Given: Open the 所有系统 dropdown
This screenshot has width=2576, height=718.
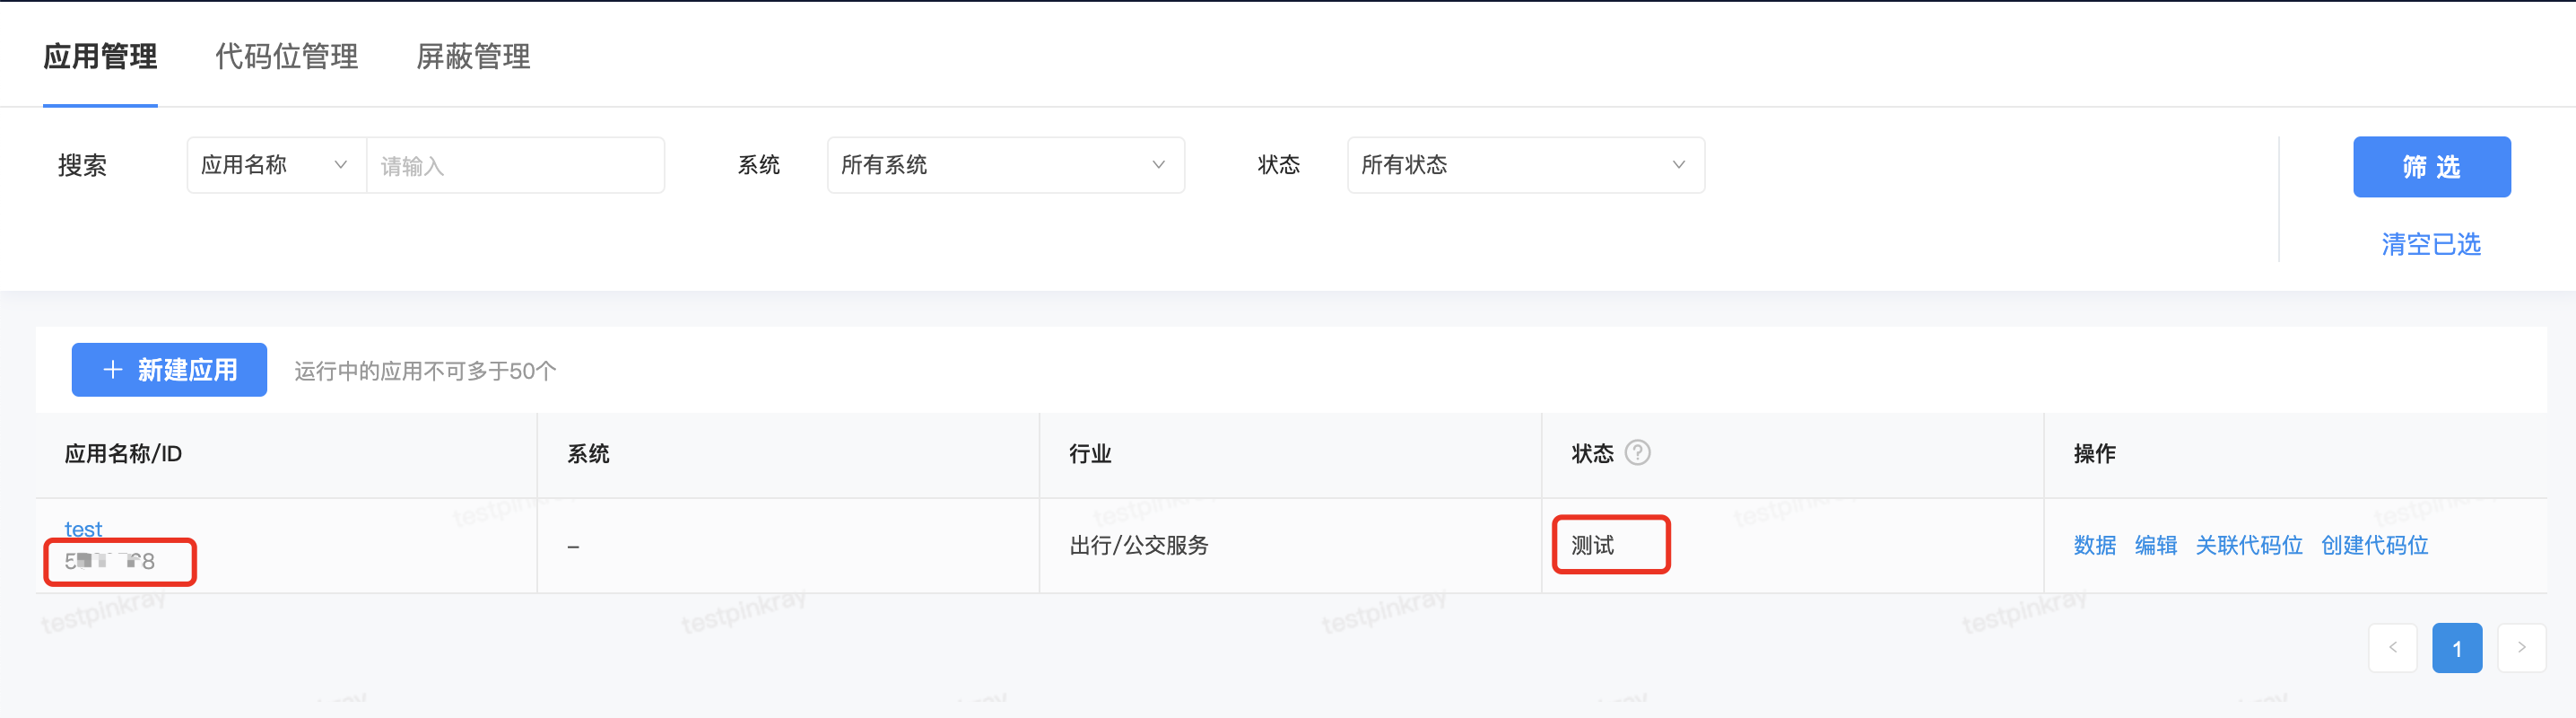Looking at the screenshot, I should [1005, 165].
